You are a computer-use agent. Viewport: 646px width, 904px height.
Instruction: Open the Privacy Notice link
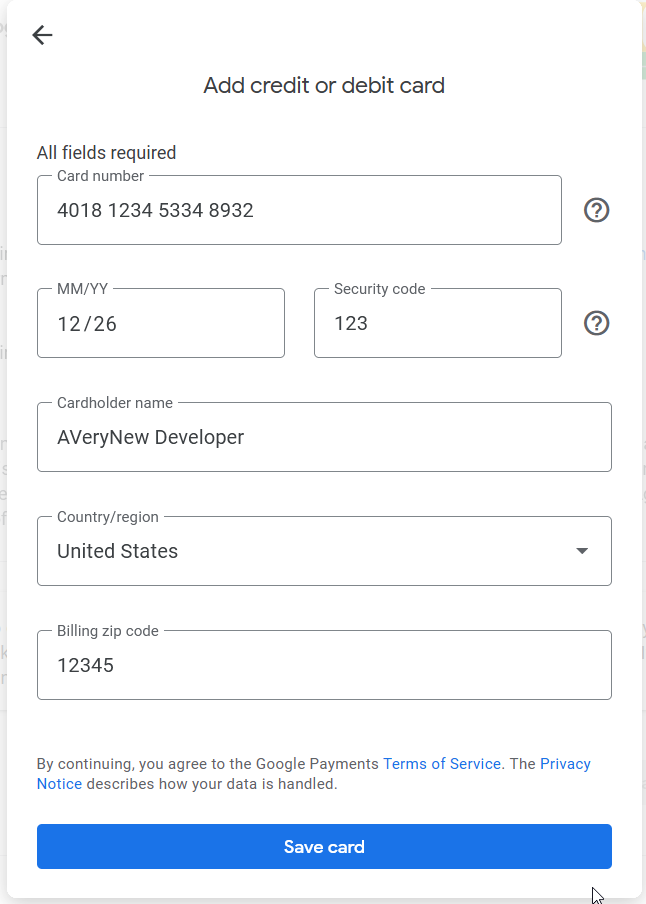565,764
